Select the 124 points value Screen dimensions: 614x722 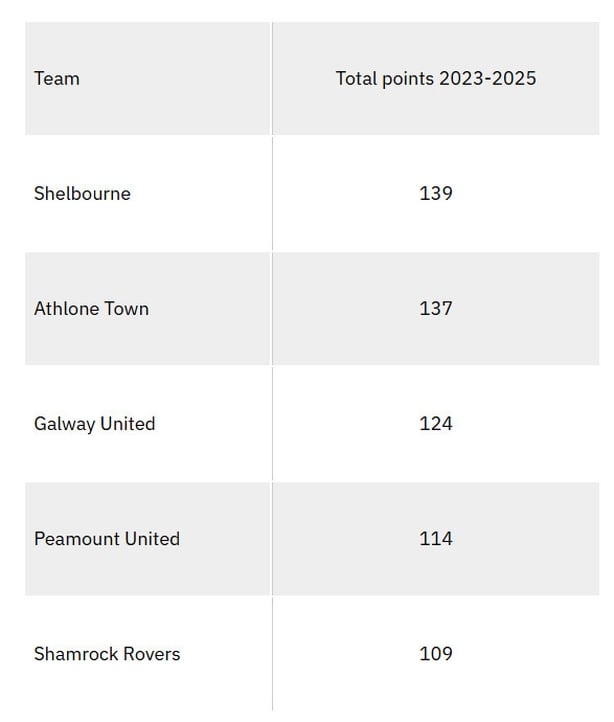point(436,423)
